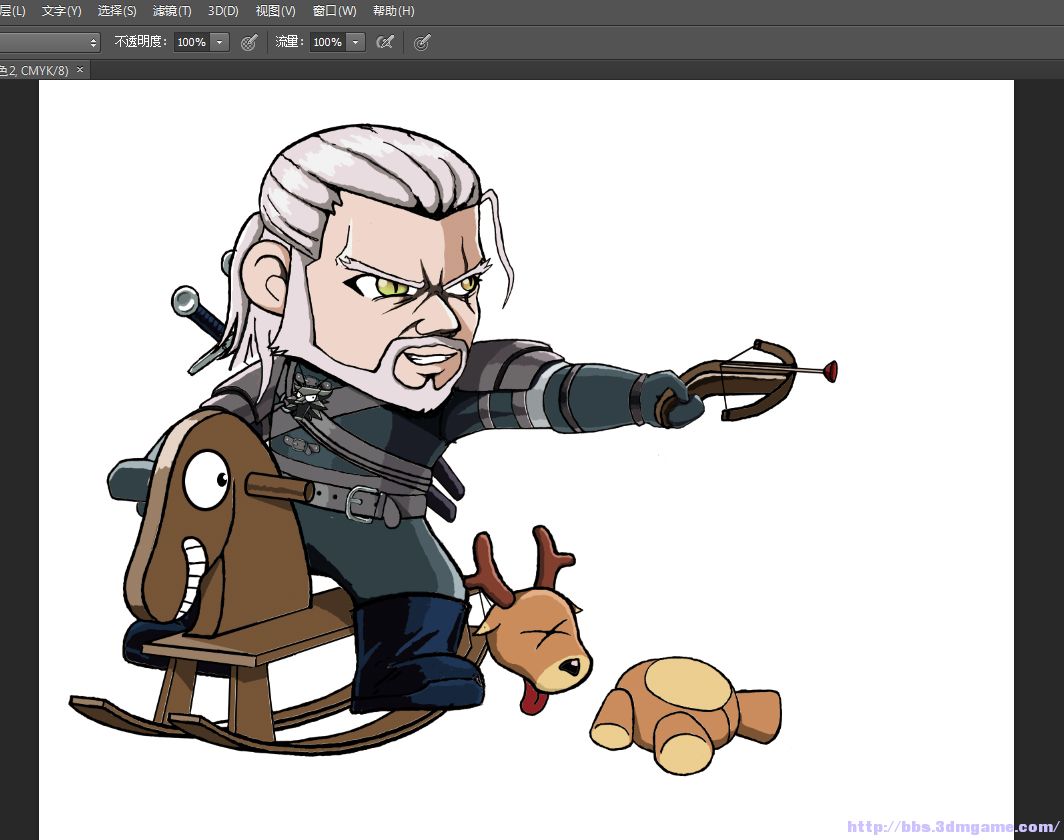1064x840 pixels.
Task: Close the CMYK/8 document tab
Action: tap(80, 70)
